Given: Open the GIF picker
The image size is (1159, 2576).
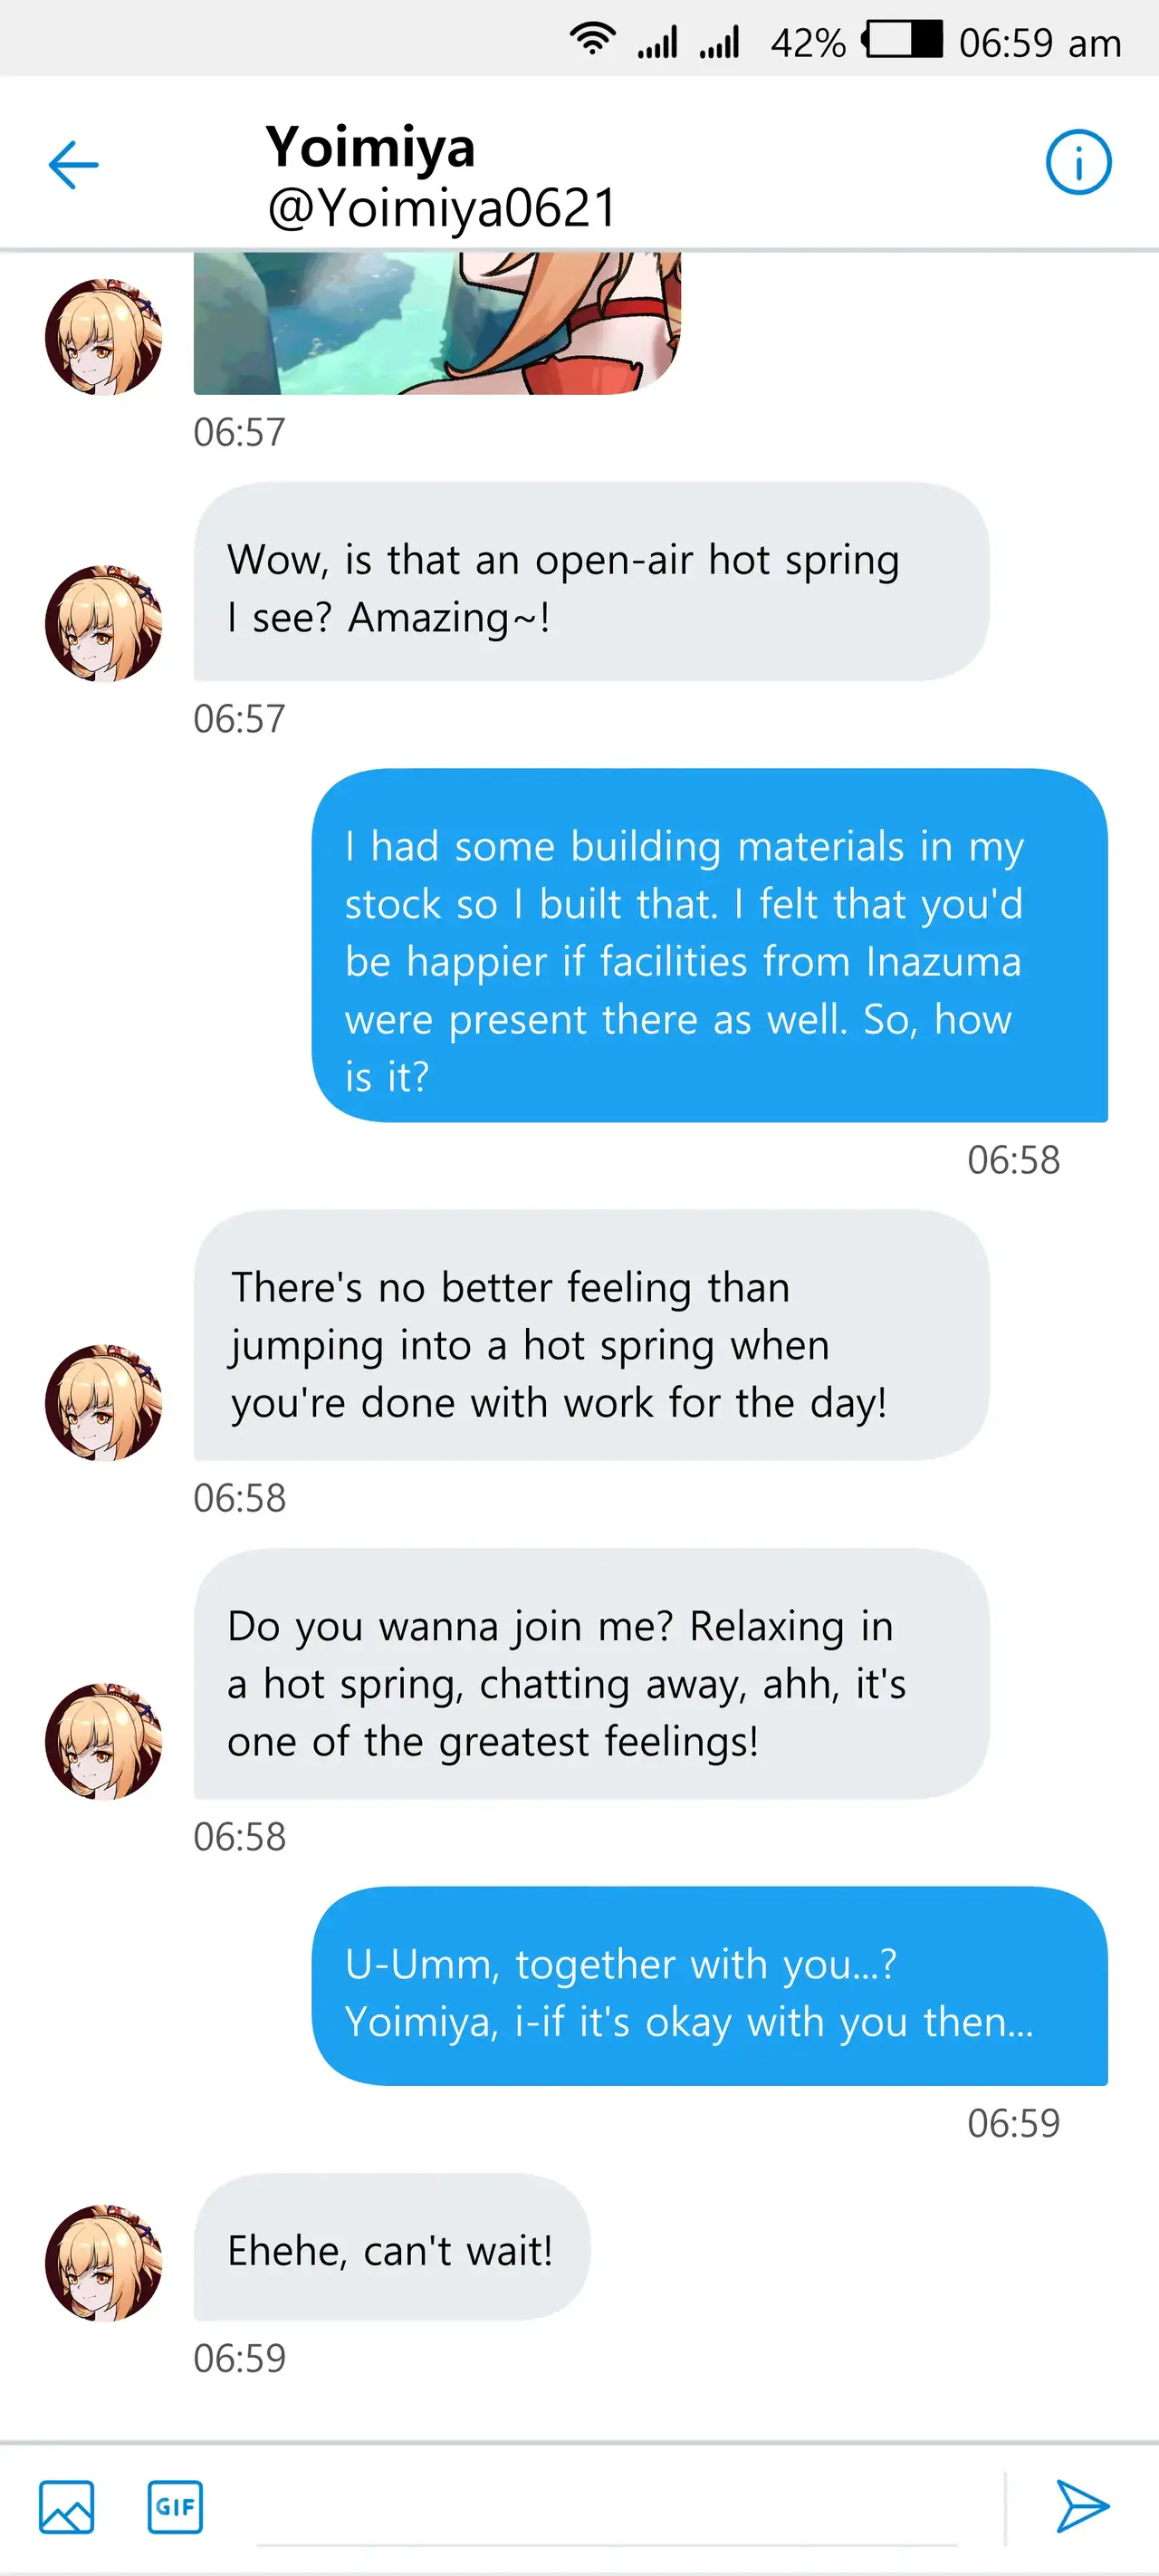Looking at the screenshot, I should [175, 2507].
